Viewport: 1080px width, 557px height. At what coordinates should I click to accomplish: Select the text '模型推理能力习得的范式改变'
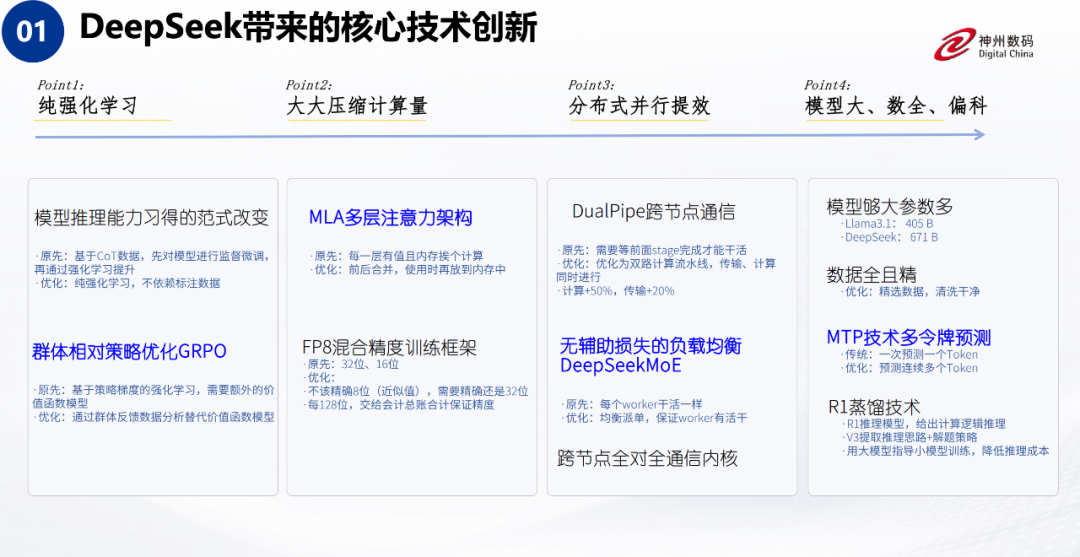click(x=152, y=218)
